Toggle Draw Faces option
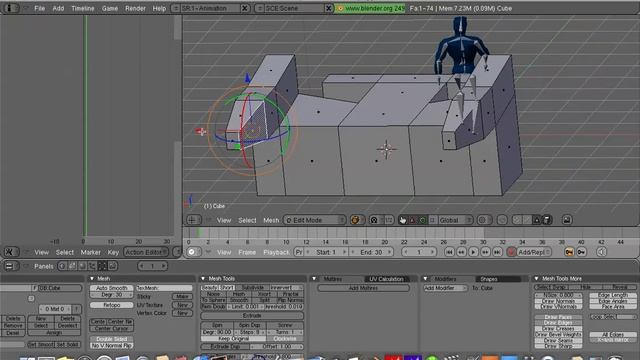Screen dimensions: 640x360 click(x=558, y=317)
